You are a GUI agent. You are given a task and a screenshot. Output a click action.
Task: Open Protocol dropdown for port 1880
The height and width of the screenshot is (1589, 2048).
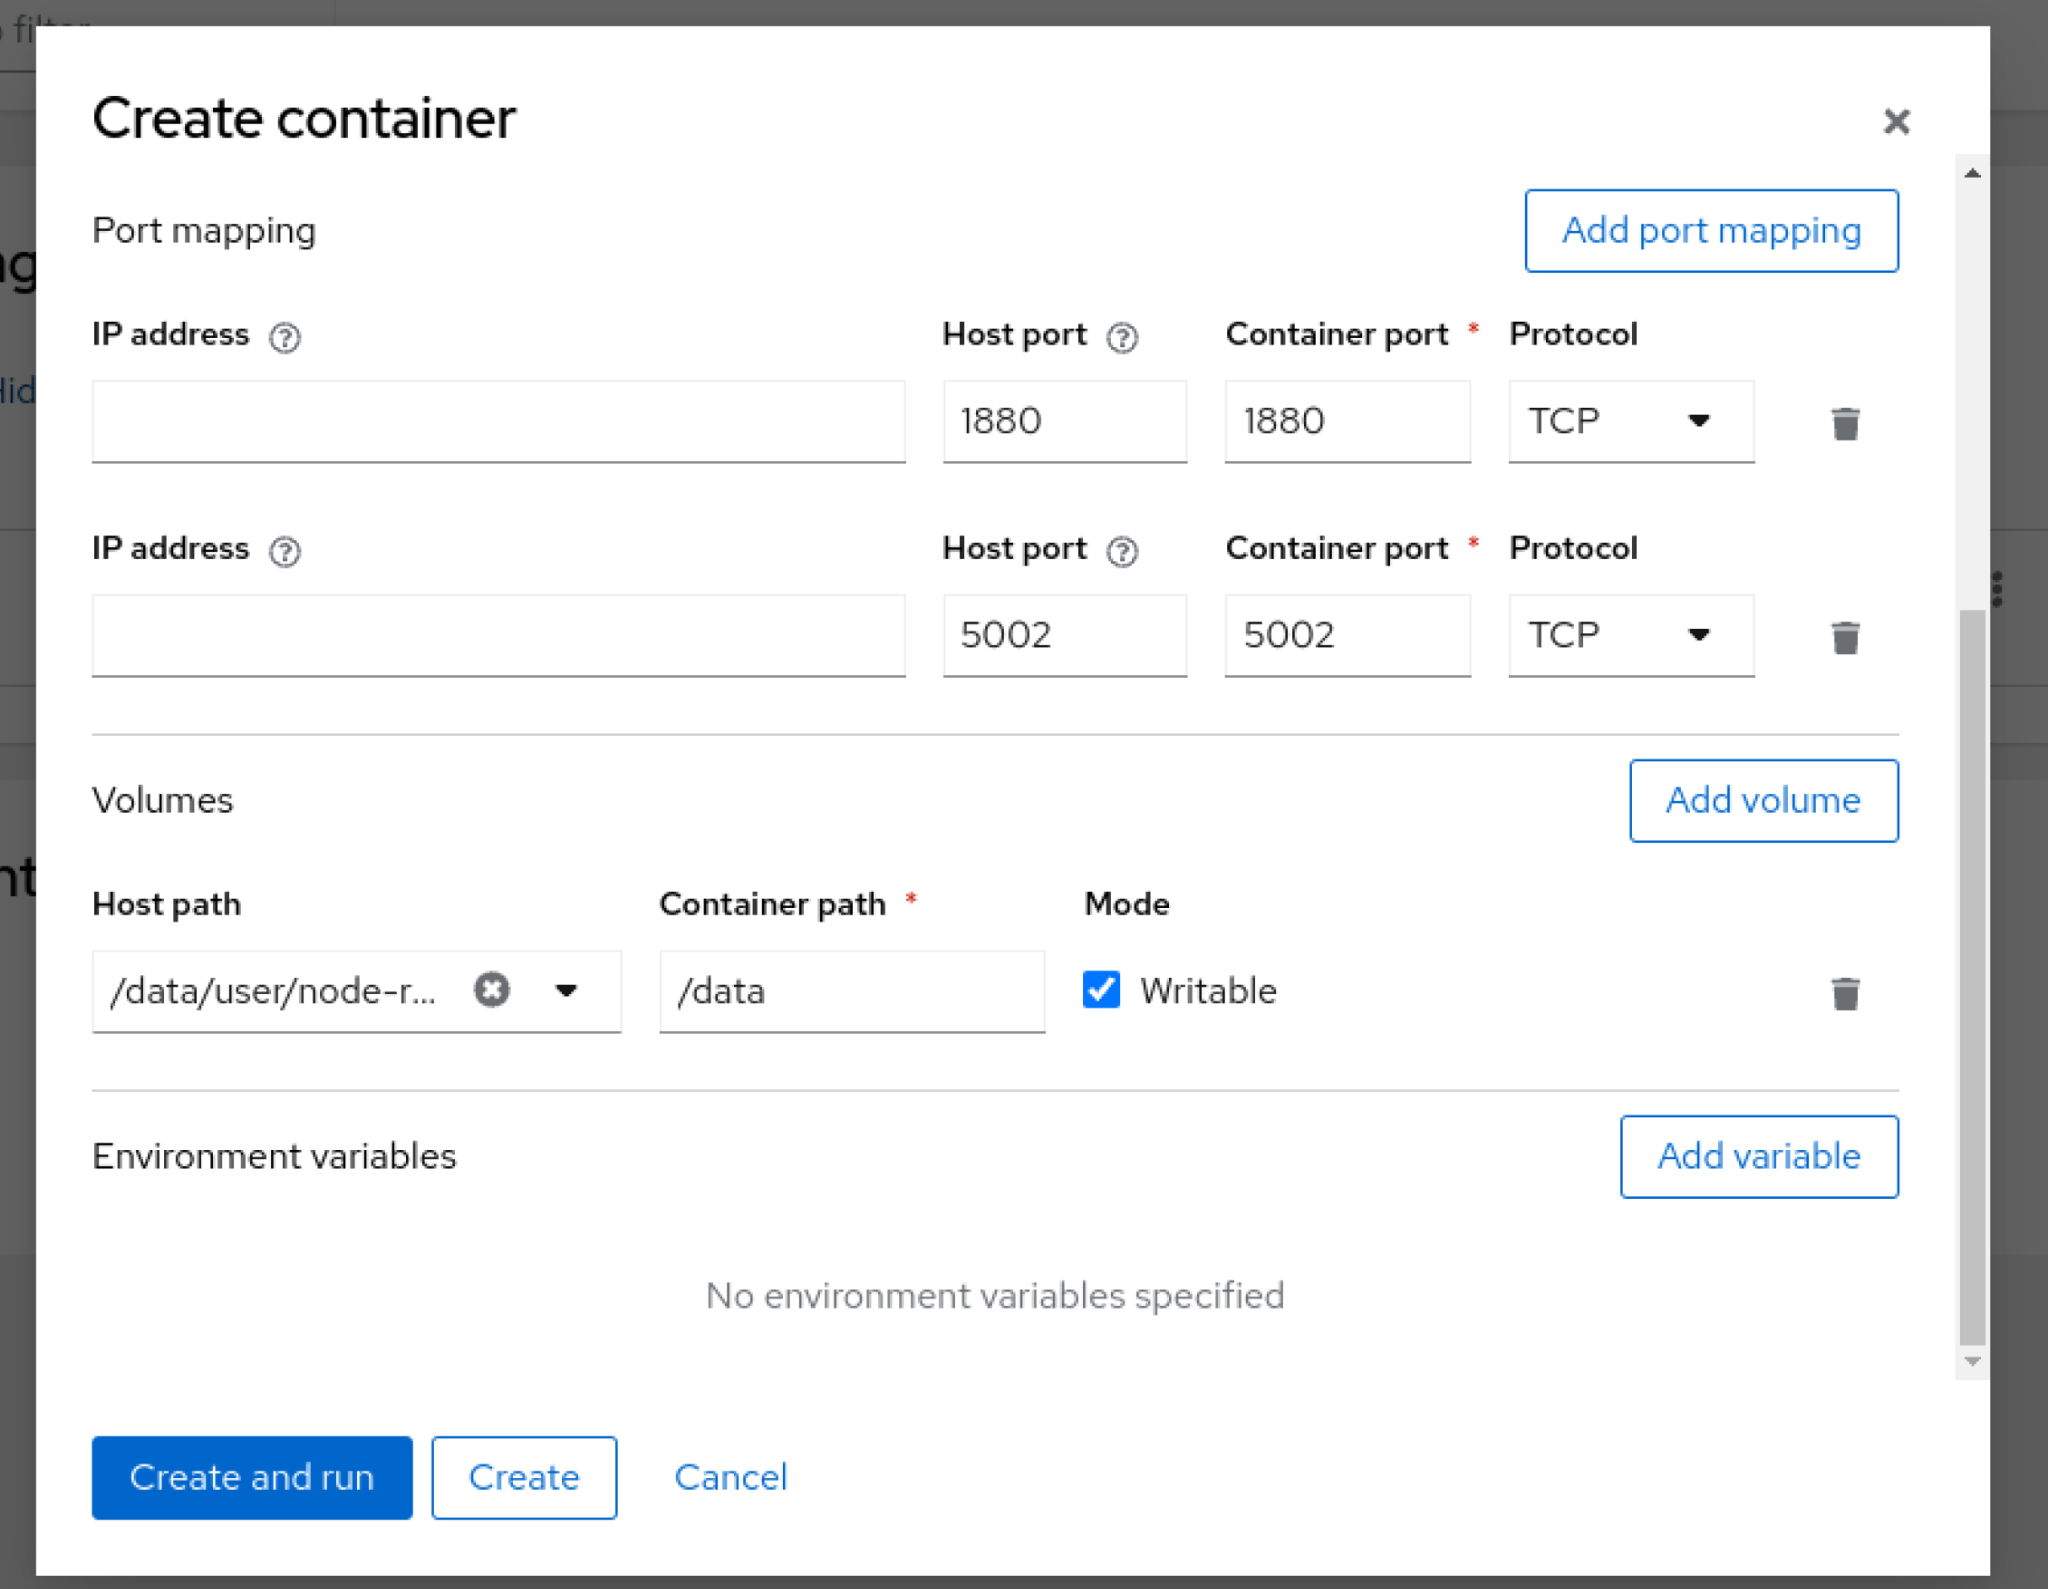[x=1630, y=421]
